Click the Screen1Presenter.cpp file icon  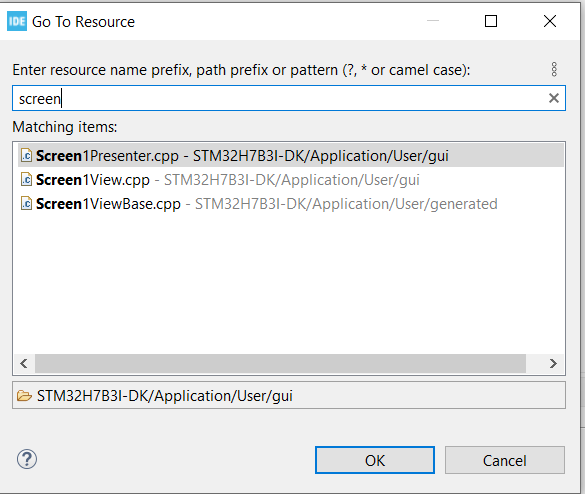click(26, 156)
